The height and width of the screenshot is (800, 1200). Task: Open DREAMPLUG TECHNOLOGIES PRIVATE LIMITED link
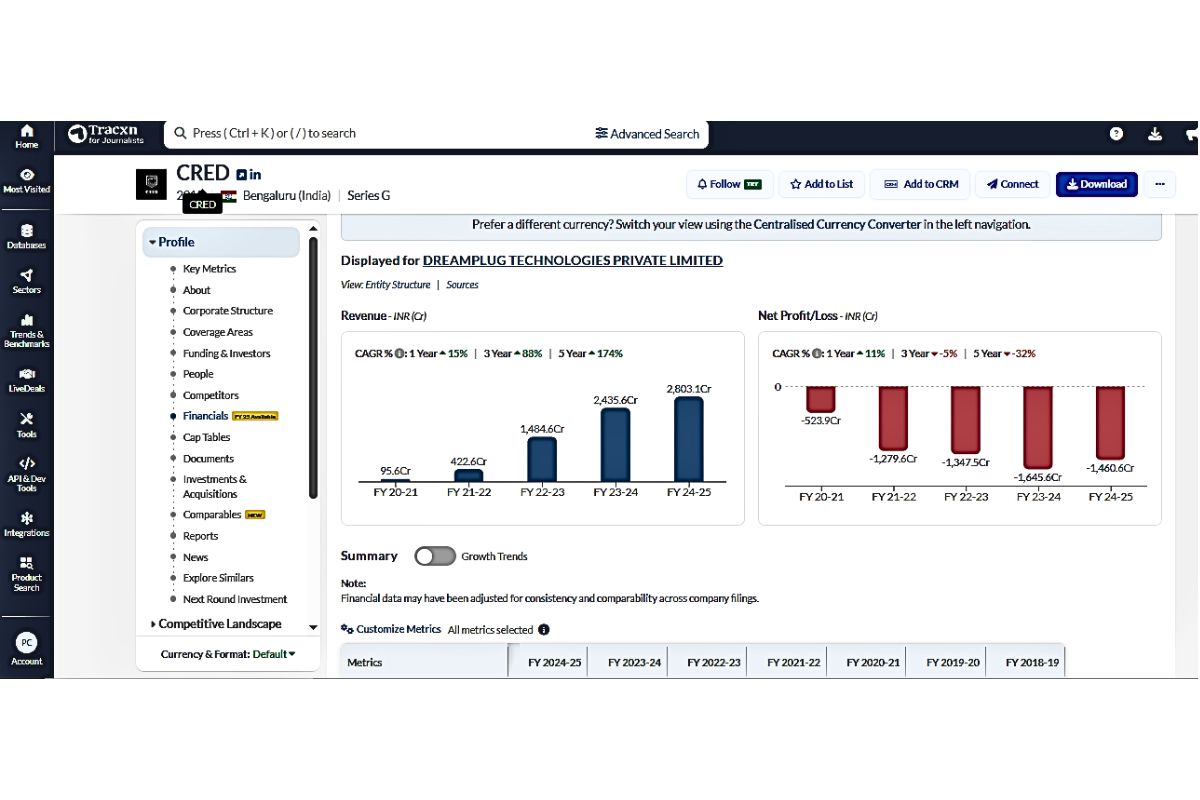(573, 260)
